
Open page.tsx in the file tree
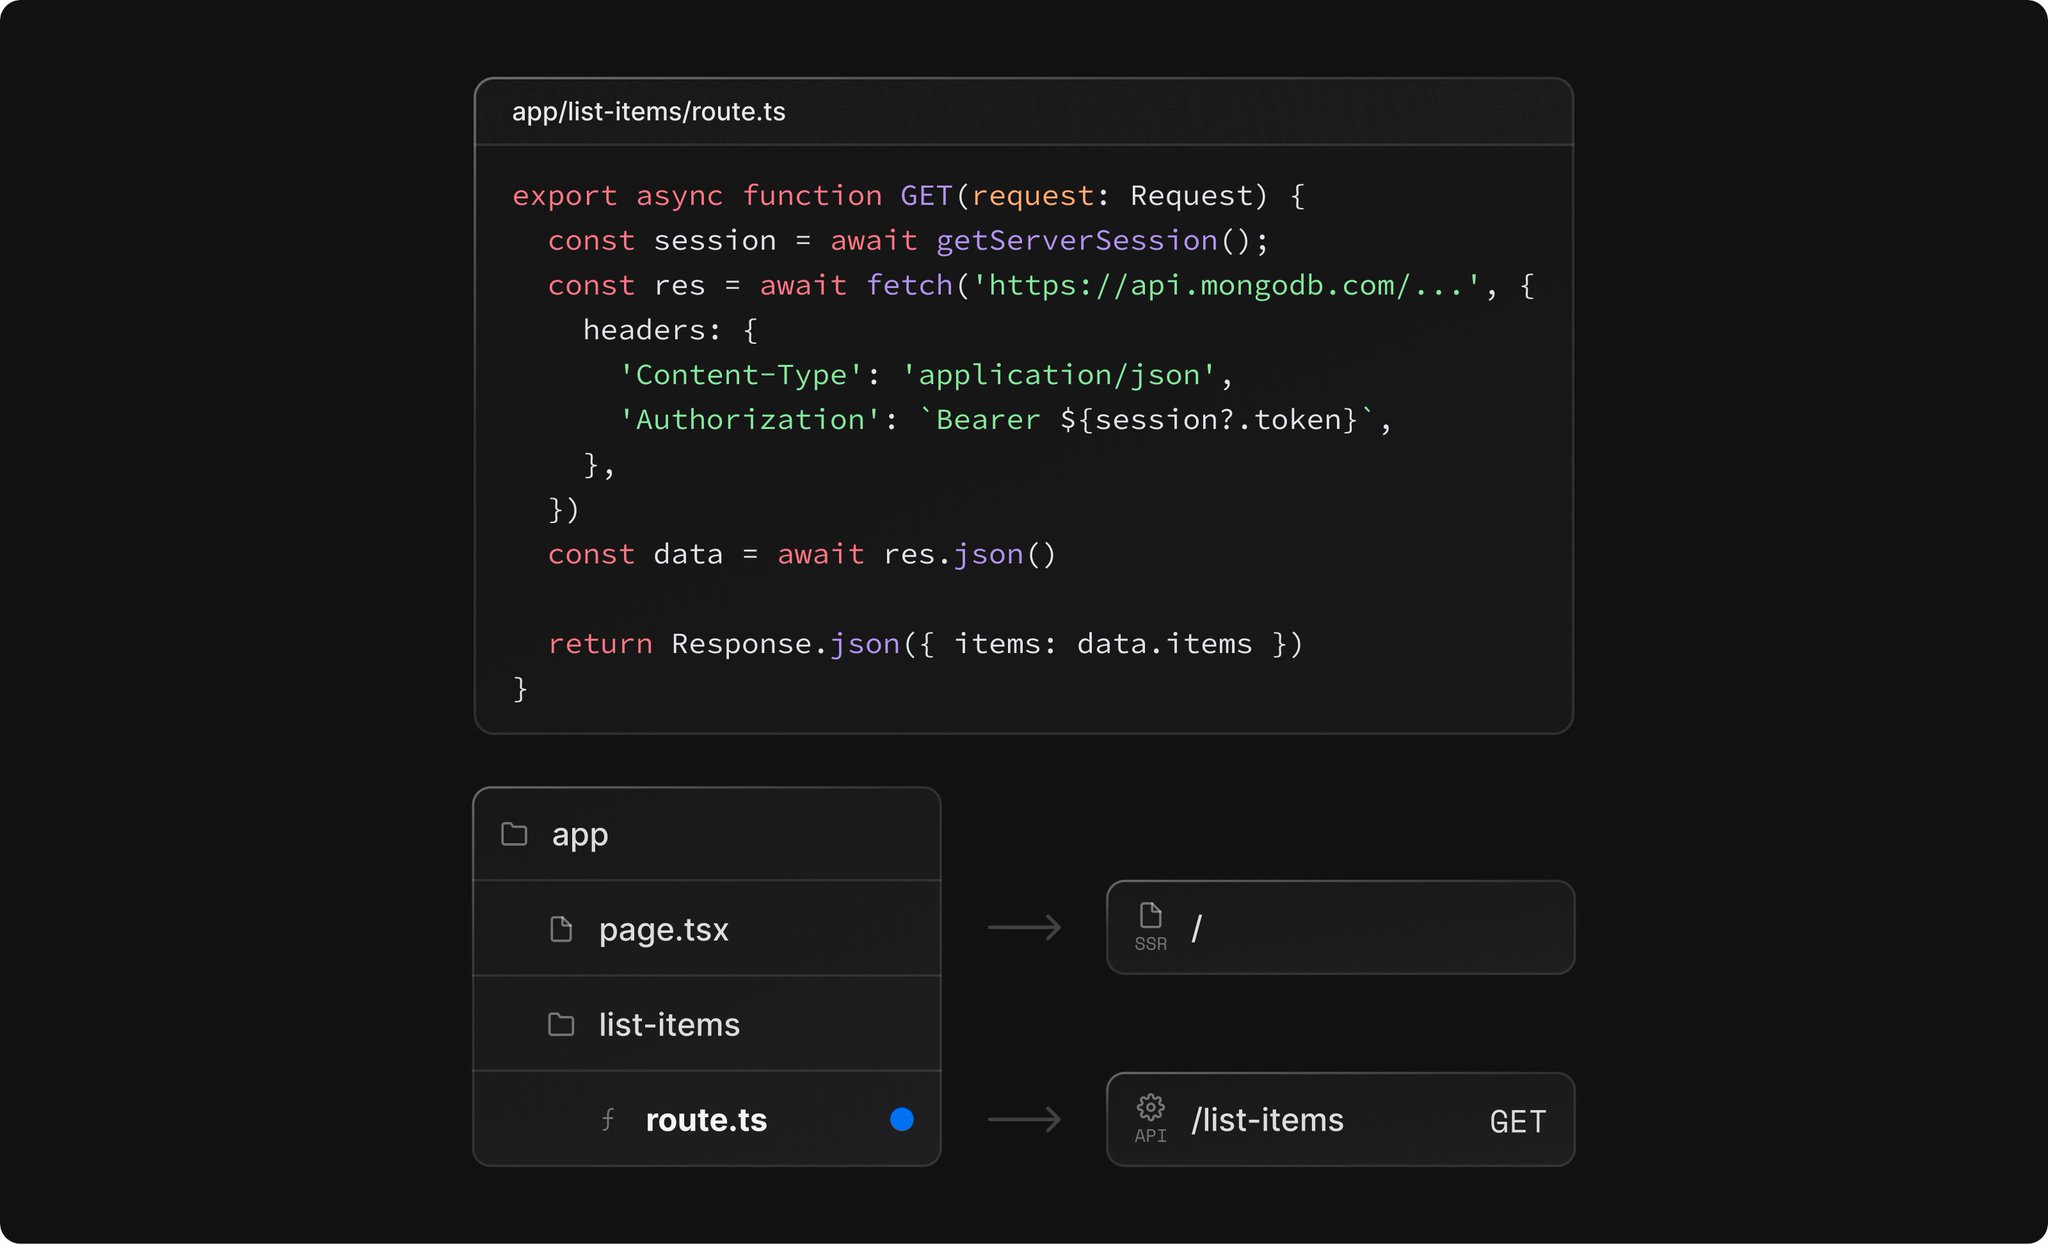(664, 929)
